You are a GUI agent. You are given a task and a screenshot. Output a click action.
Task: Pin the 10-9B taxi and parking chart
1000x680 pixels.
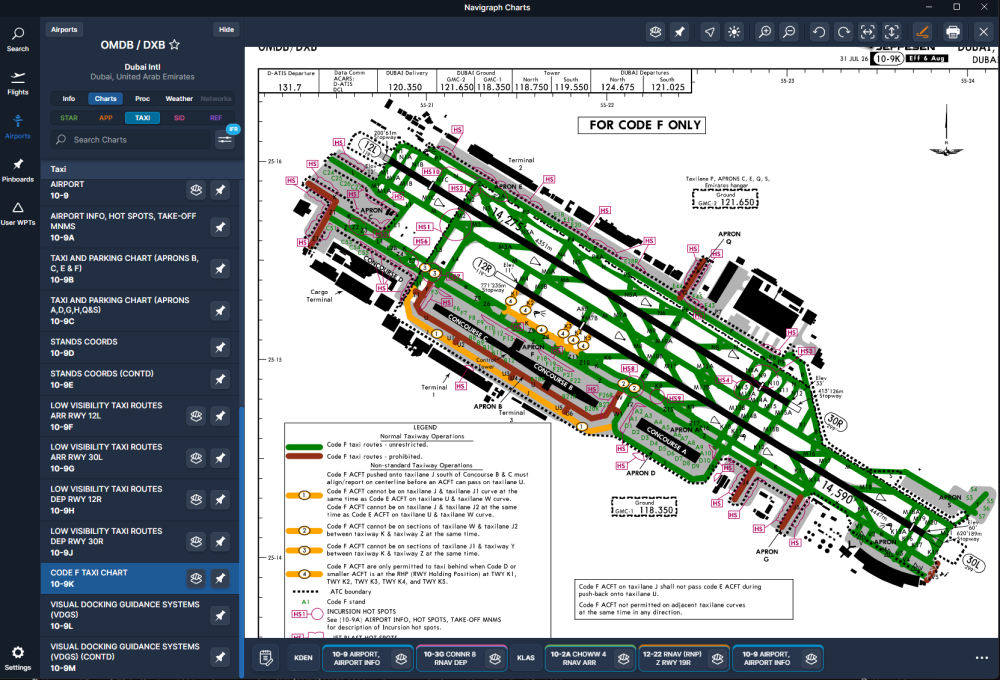(x=220, y=269)
